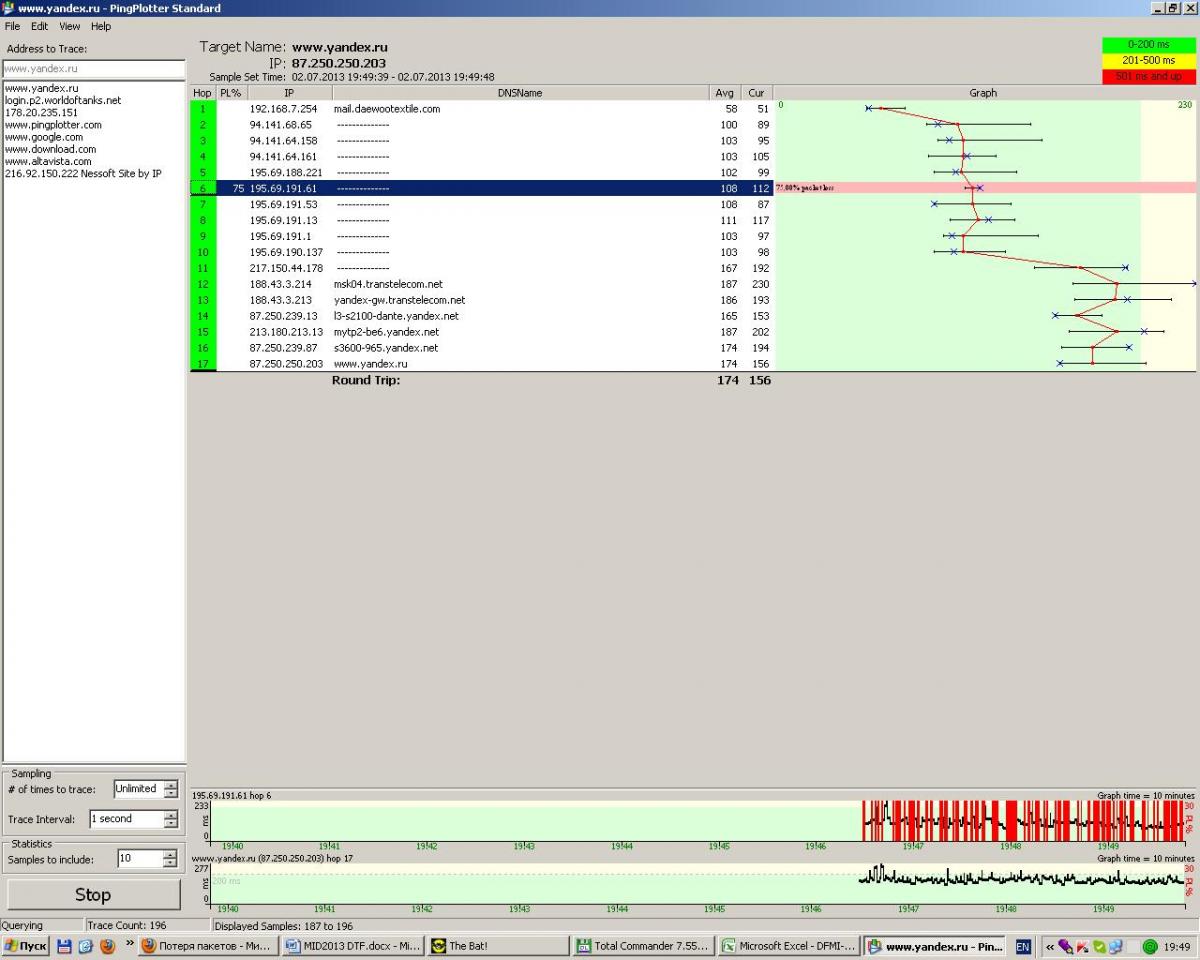Switch to Microsoft Excel taskbar button
The width and height of the screenshot is (1200, 960).
coord(788,946)
